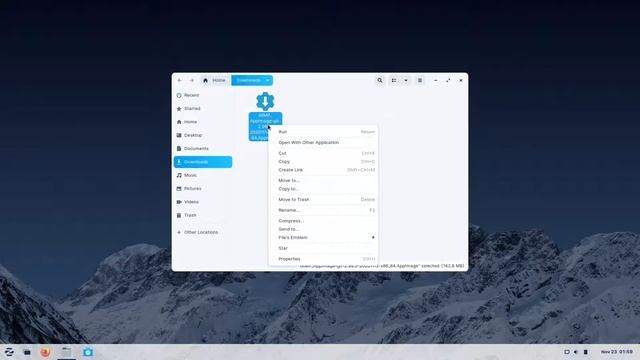Click the AppImage file gear icon

[265, 101]
